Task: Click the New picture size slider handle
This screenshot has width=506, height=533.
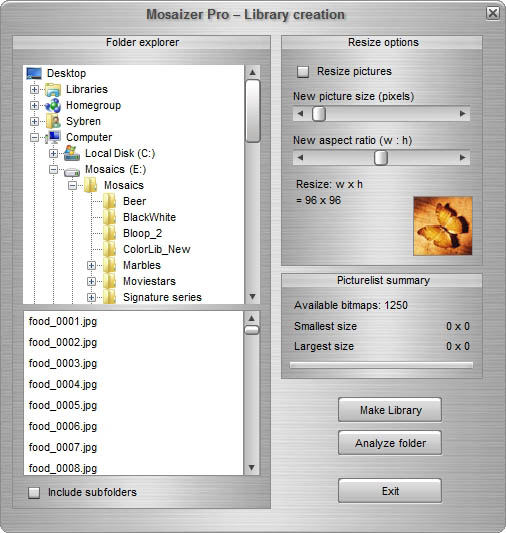Action: point(318,114)
